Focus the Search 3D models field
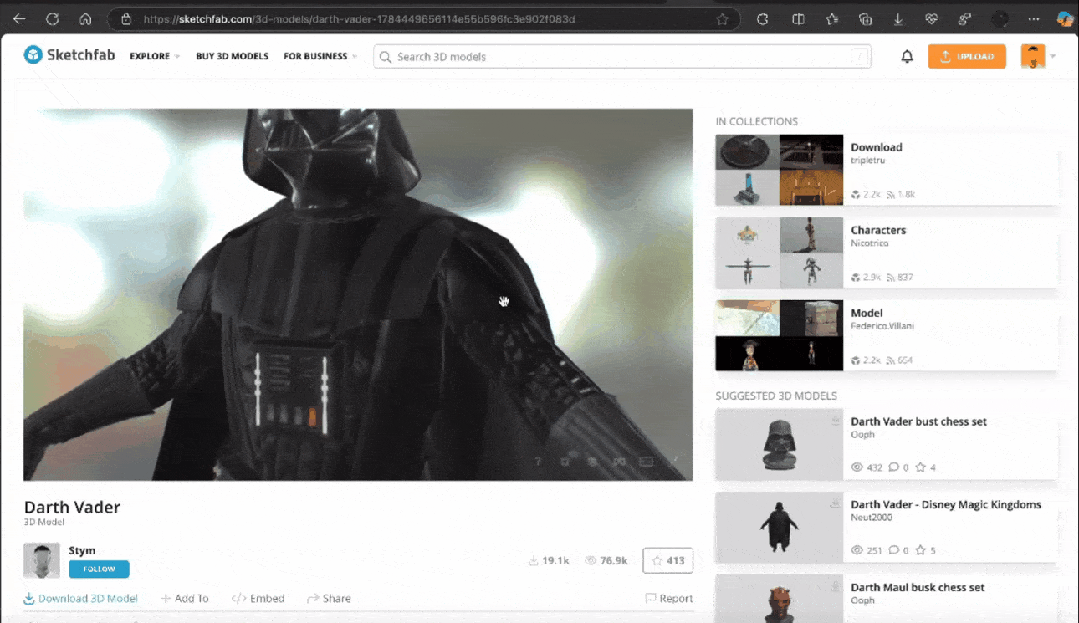Screen dimensions: 1079x623 pos(622,56)
